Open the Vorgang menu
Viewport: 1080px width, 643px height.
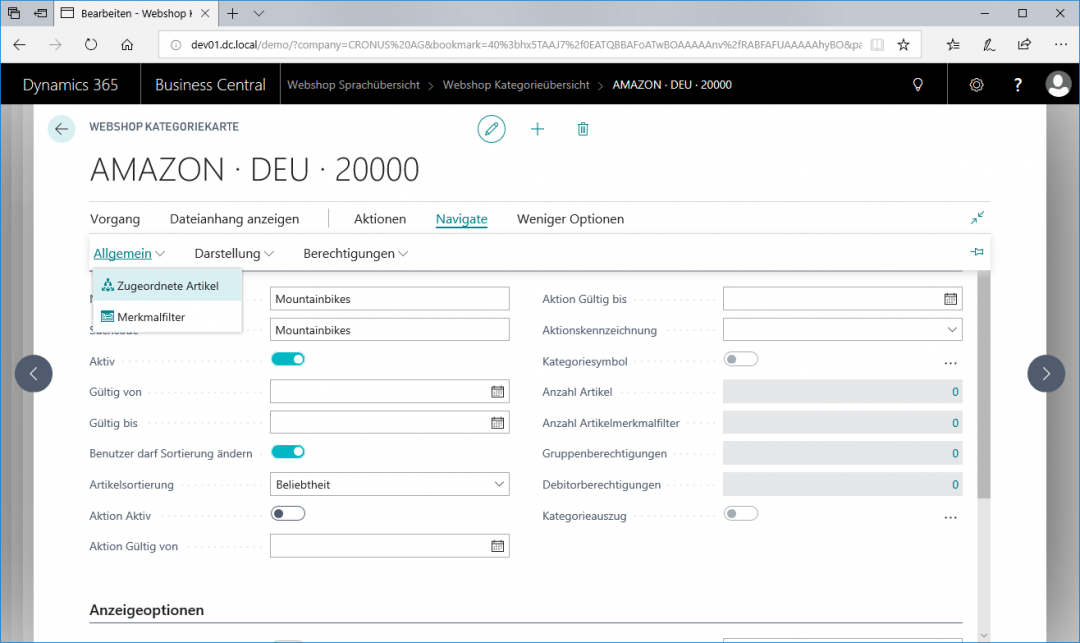[x=114, y=219]
